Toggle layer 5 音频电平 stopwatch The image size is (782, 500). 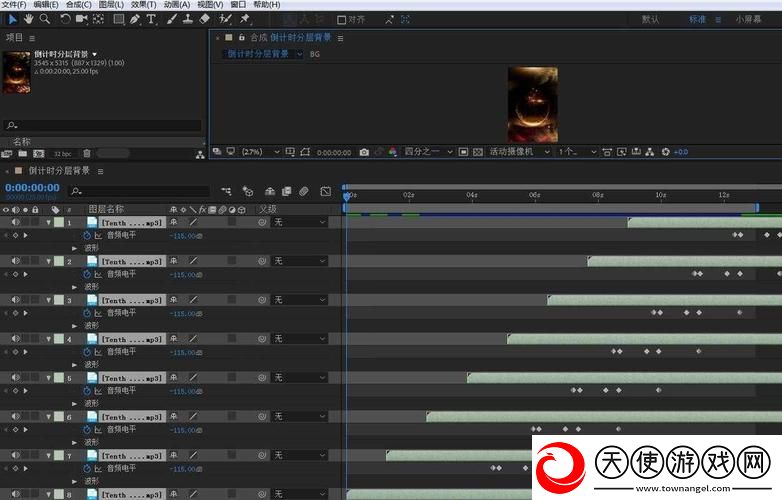click(x=87, y=391)
